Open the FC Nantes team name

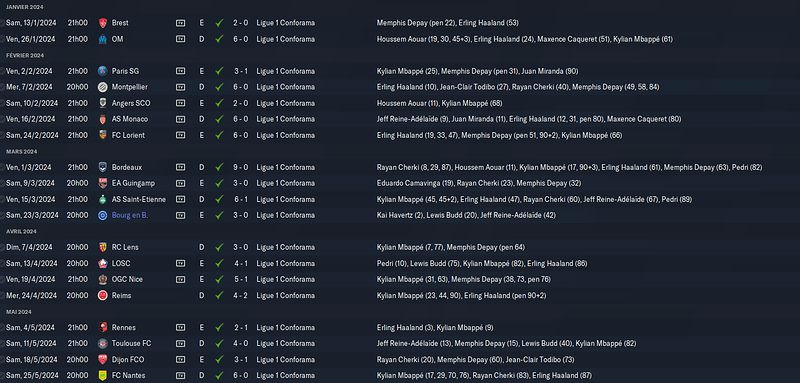pyautogui.click(x=128, y=376)
